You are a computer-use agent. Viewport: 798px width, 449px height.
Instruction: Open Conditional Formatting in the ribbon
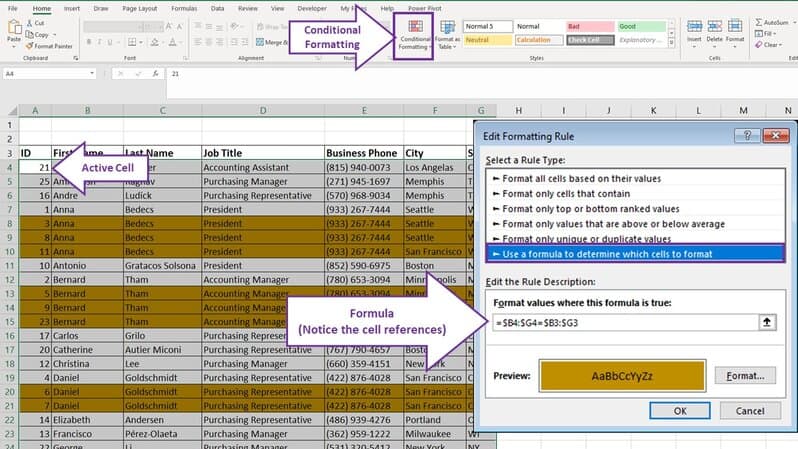(x=415, y=36)
